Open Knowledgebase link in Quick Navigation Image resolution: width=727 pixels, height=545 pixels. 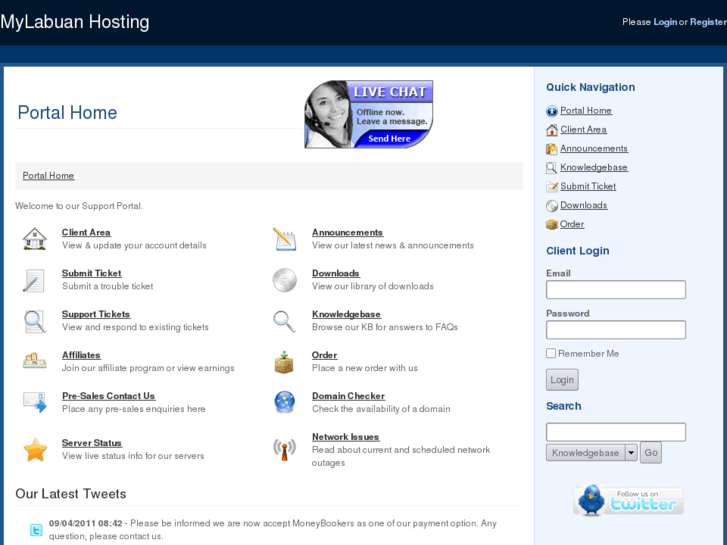tap(594, 167)
